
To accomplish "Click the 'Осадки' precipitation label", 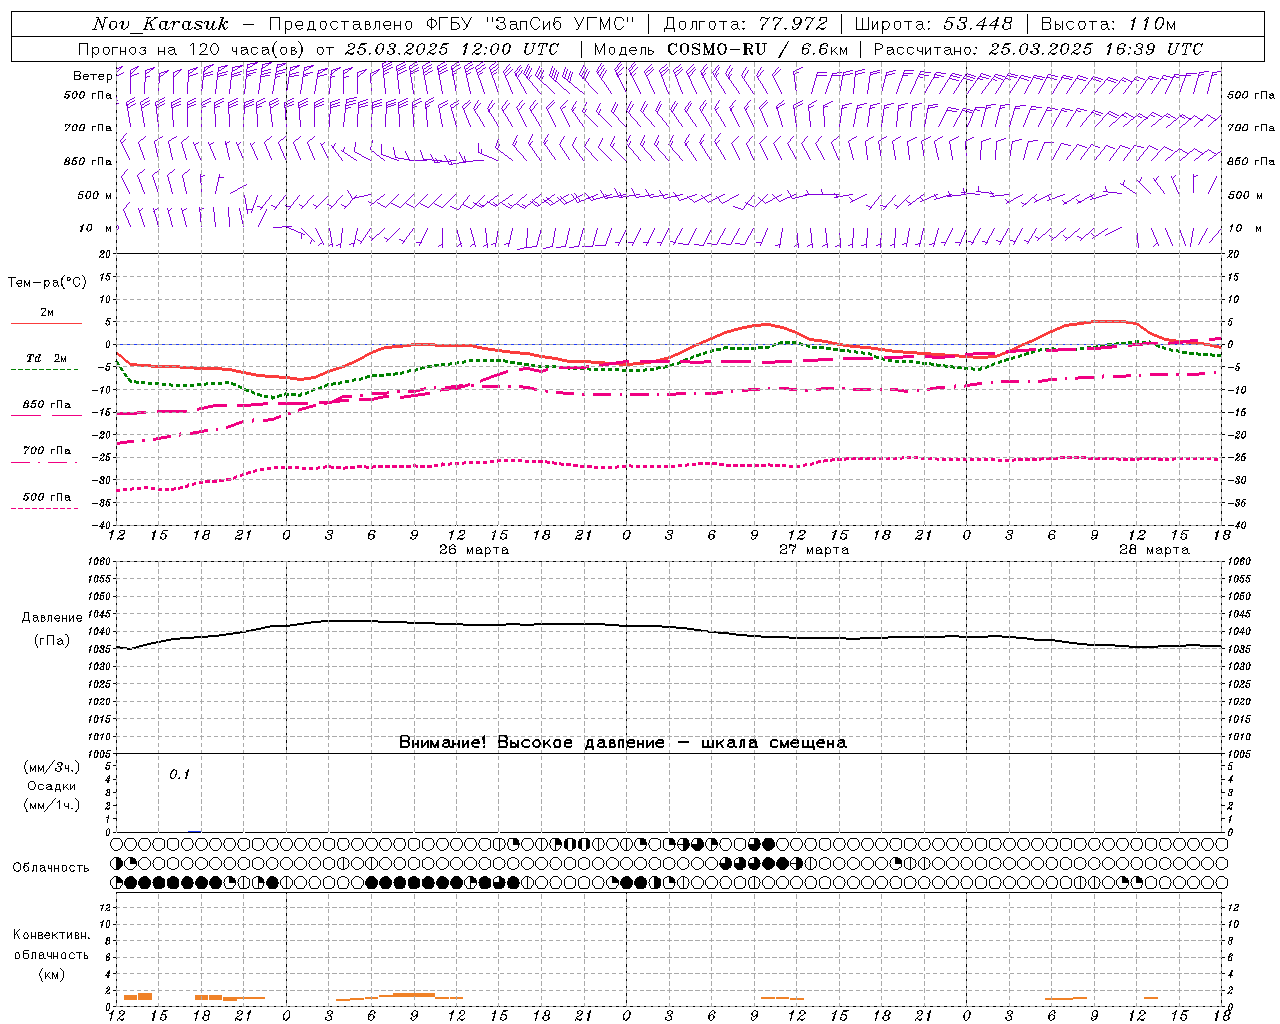I will pyautogui.click(x=52, y=786).
